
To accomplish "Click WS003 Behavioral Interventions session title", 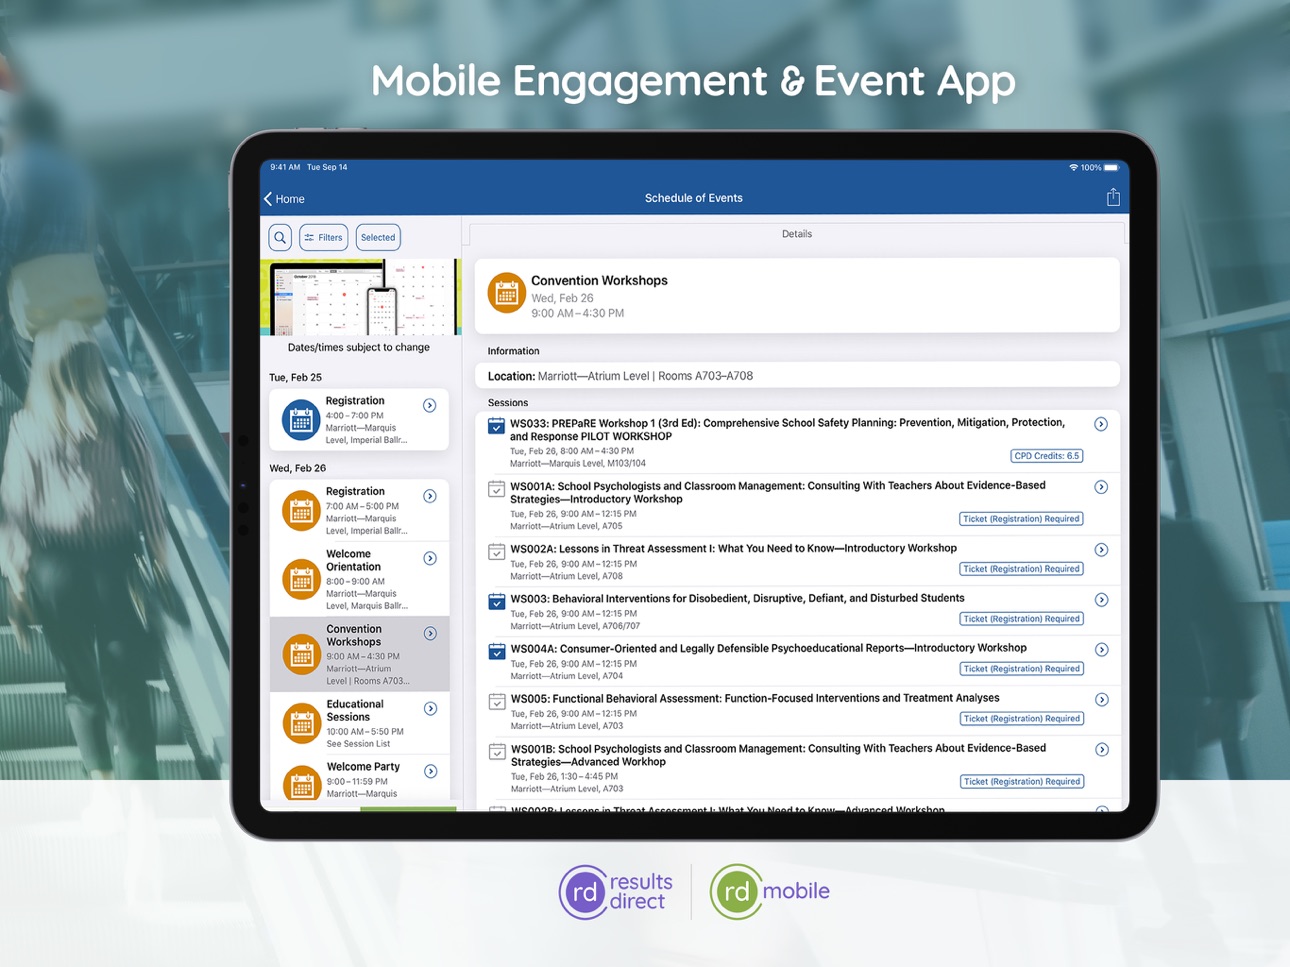I will click(738, 599).
